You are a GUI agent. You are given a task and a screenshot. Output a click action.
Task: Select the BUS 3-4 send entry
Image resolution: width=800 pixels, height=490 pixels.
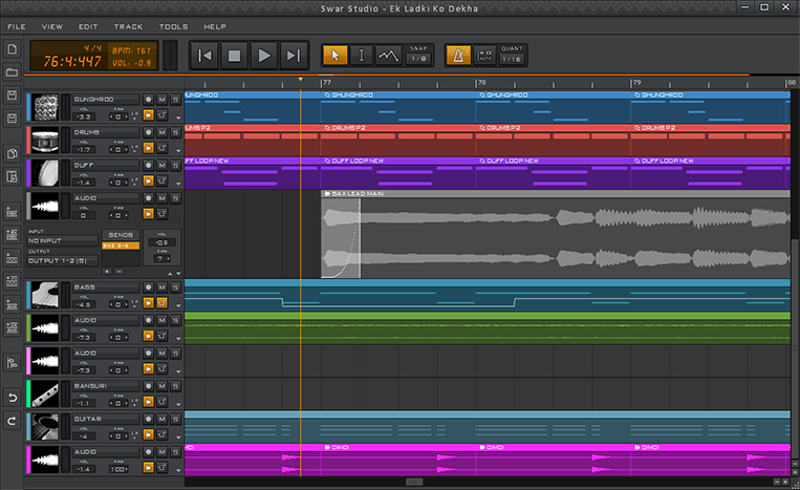click(x=120, y=246)
